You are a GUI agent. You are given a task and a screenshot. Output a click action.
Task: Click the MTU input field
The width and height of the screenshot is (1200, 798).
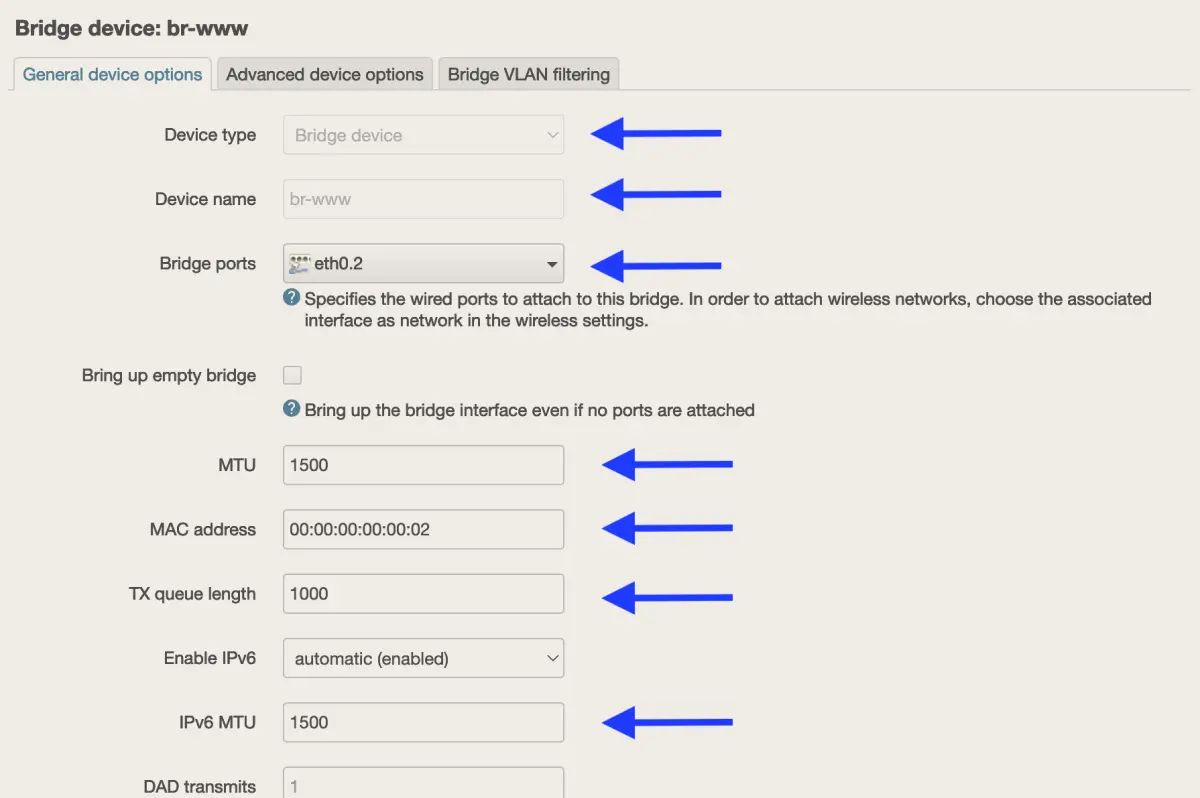coord(423,465)
